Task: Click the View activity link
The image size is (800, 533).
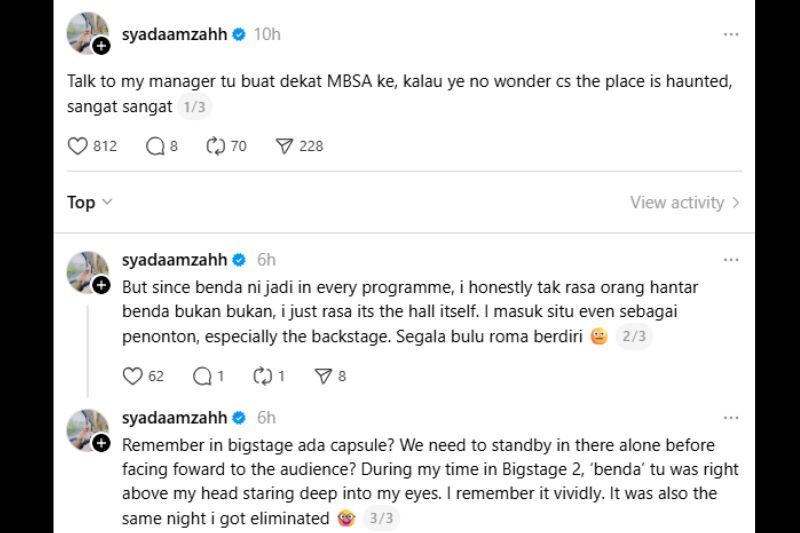Action: (x=685, y=202)
